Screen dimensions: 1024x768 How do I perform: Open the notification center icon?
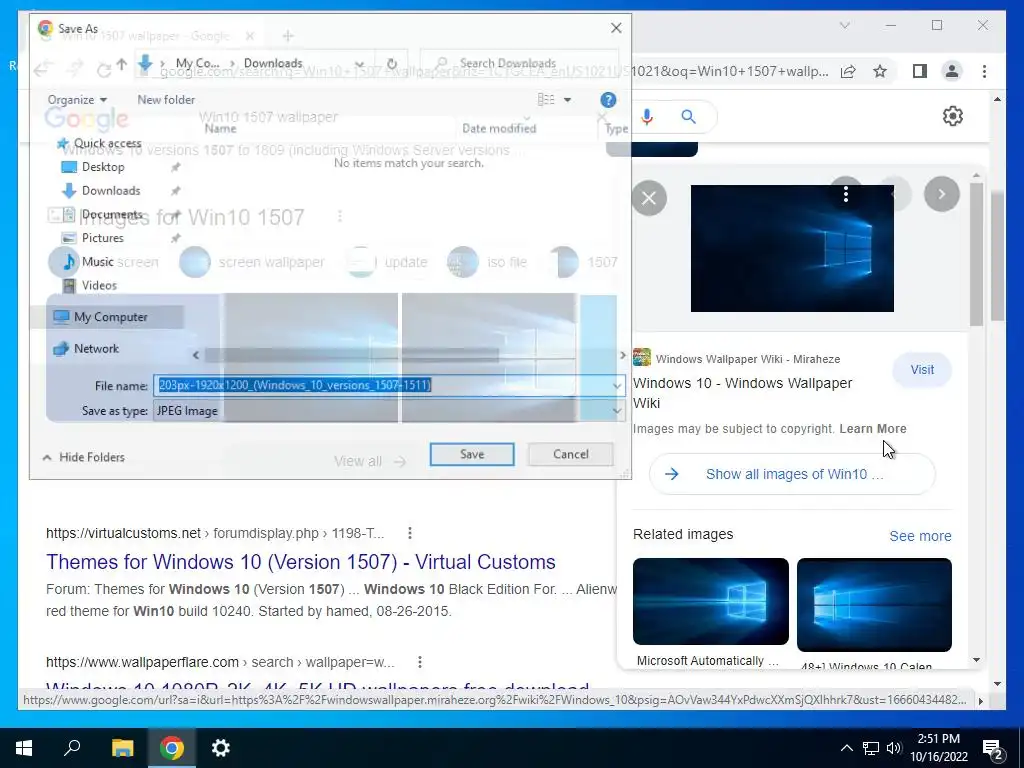[993, 749]
